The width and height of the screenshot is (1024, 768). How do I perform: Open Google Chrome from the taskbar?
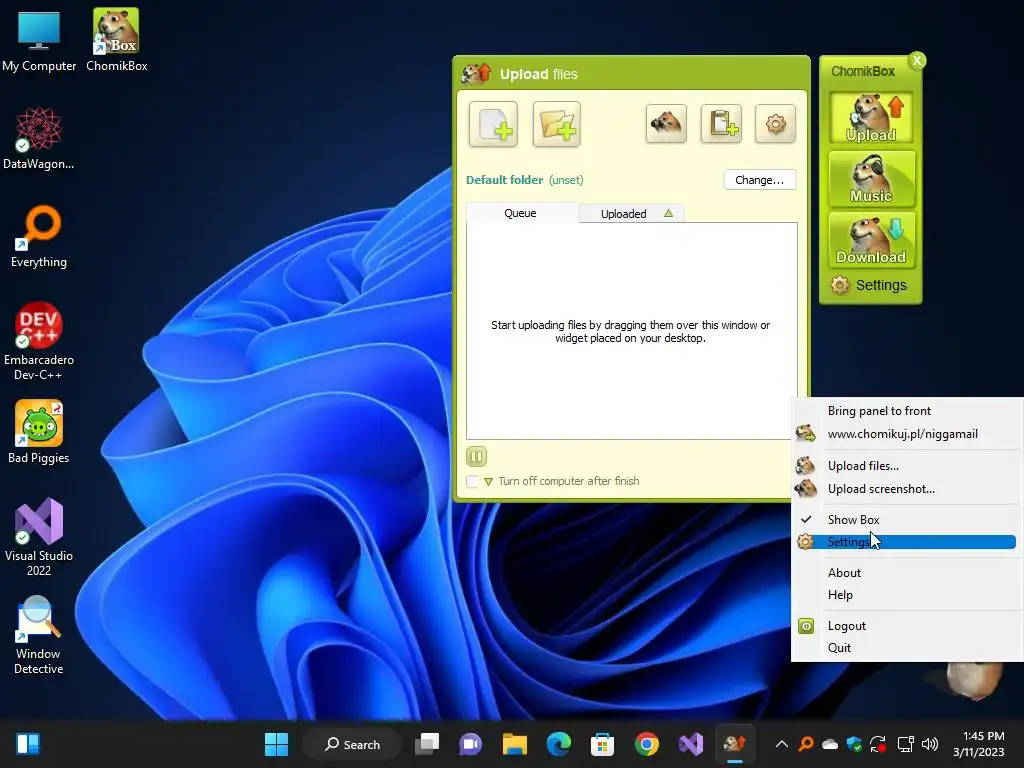647,744
